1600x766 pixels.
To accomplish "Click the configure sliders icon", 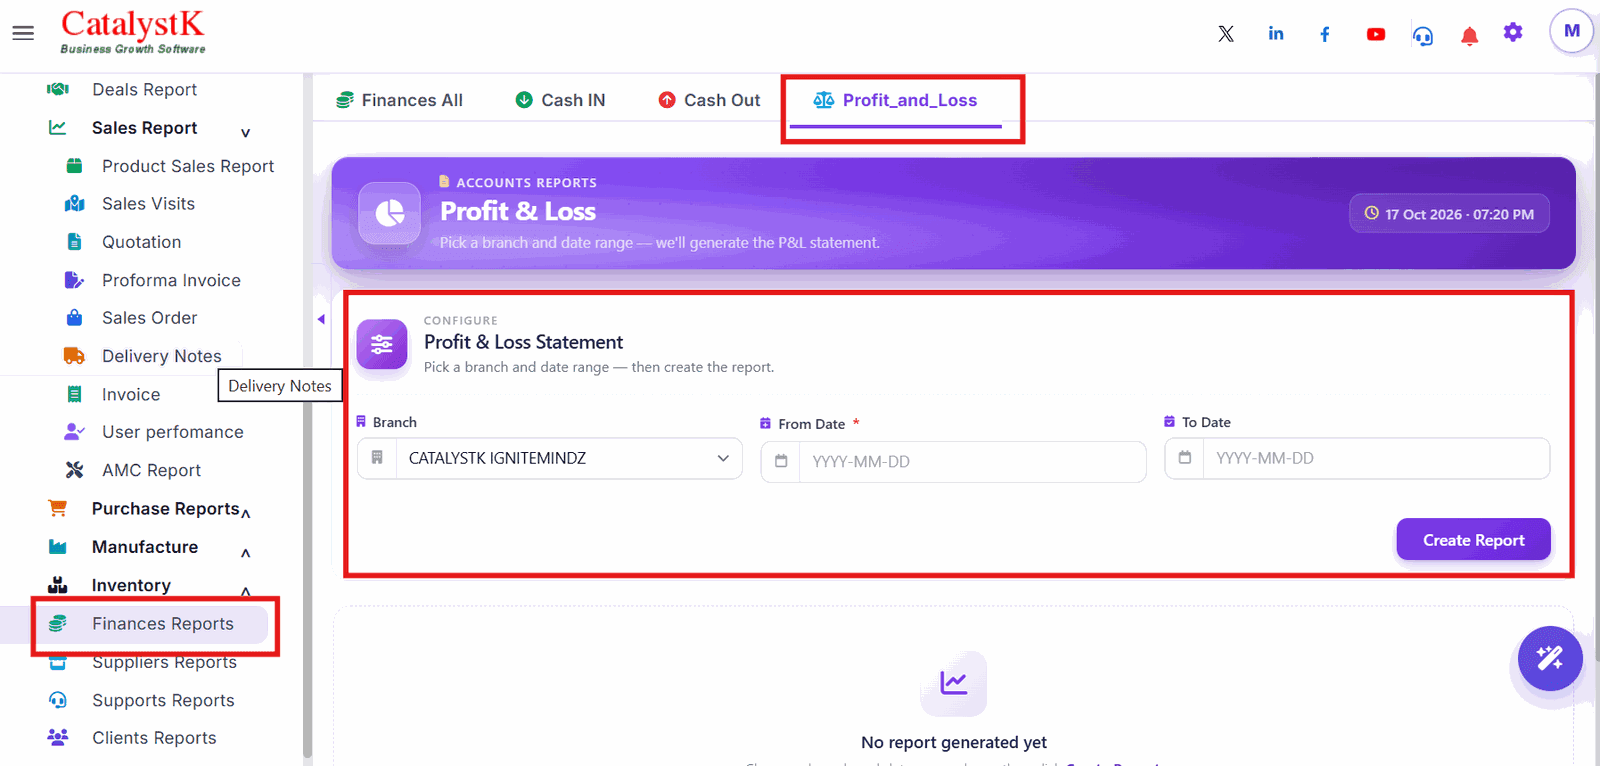I will [382, 345].
